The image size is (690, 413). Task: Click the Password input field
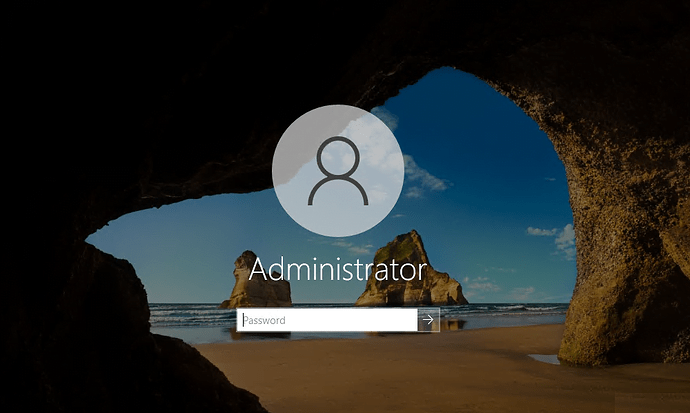tap(327, 320)
